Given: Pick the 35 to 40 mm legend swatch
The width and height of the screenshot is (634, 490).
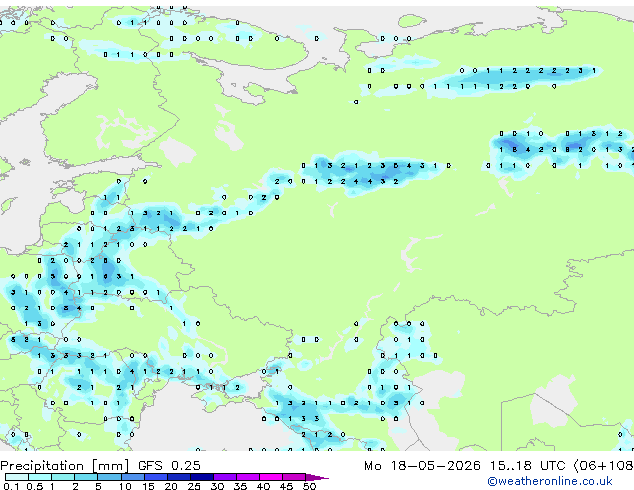Looking at the screenshot, I should [x=248, y=477].
